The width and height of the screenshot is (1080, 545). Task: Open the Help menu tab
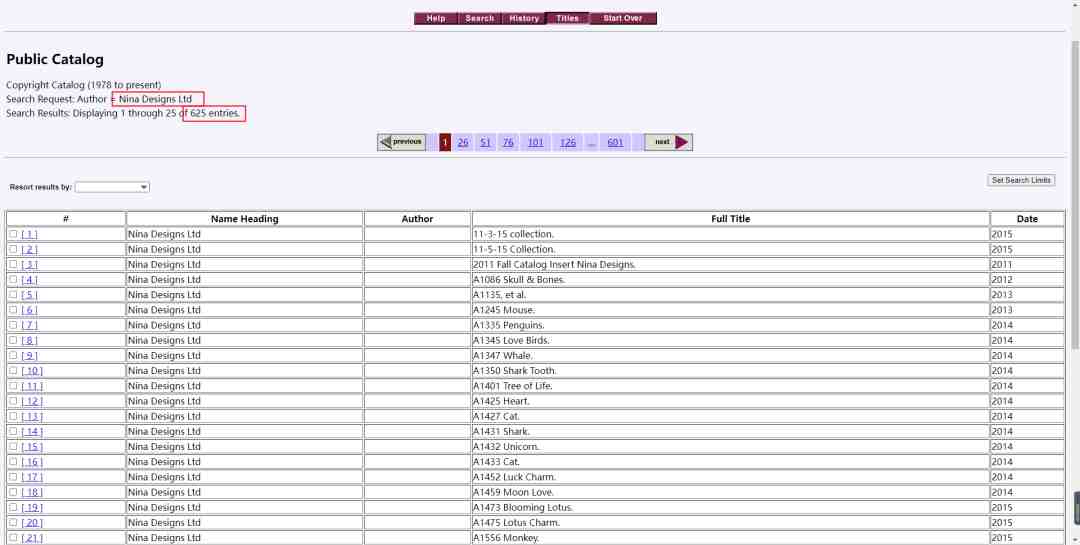[x=435, y=19]
